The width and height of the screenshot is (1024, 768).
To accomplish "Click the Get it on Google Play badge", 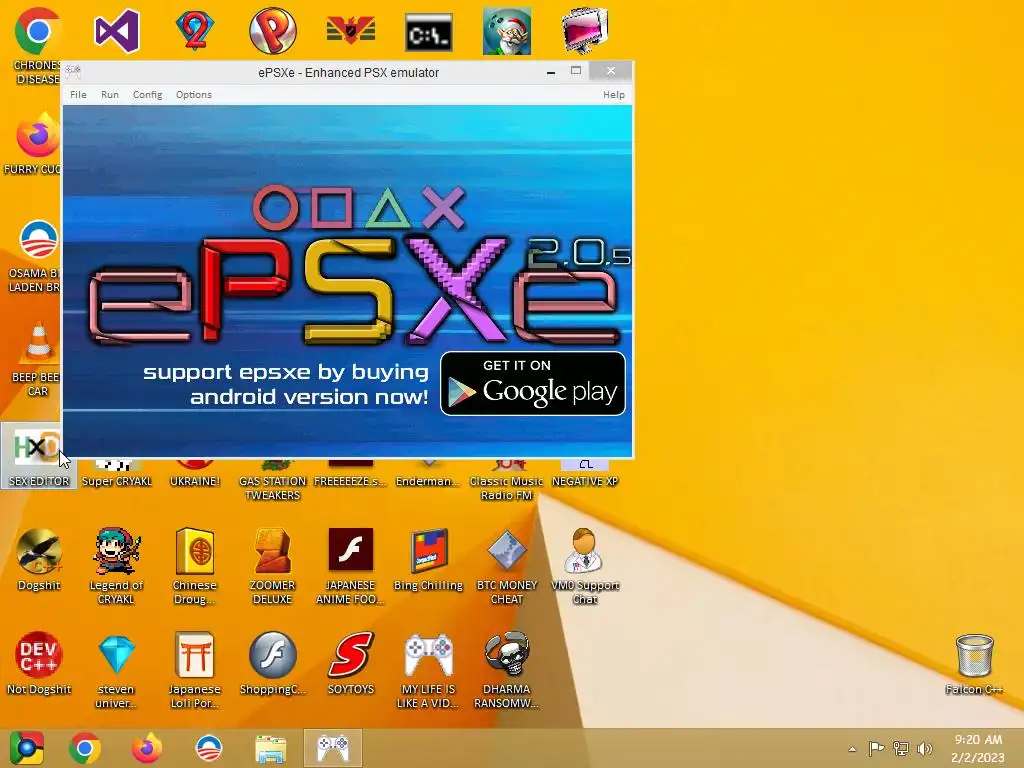I will click(x=533, y=383).
